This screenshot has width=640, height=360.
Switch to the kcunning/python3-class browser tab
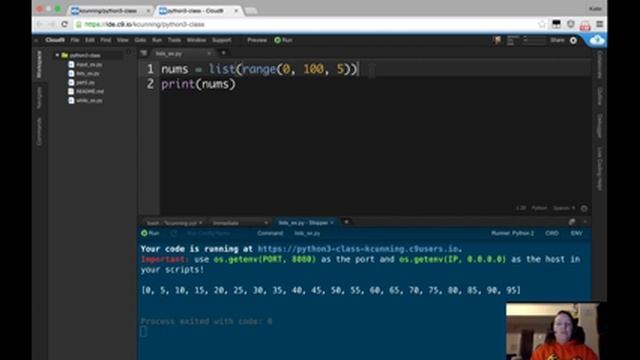[x=110, y=11]
